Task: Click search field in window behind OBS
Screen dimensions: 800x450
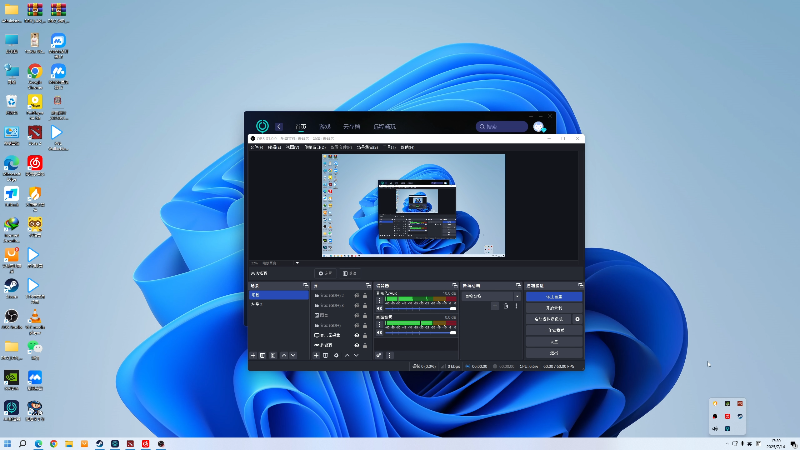Action: tap(502, 127)
